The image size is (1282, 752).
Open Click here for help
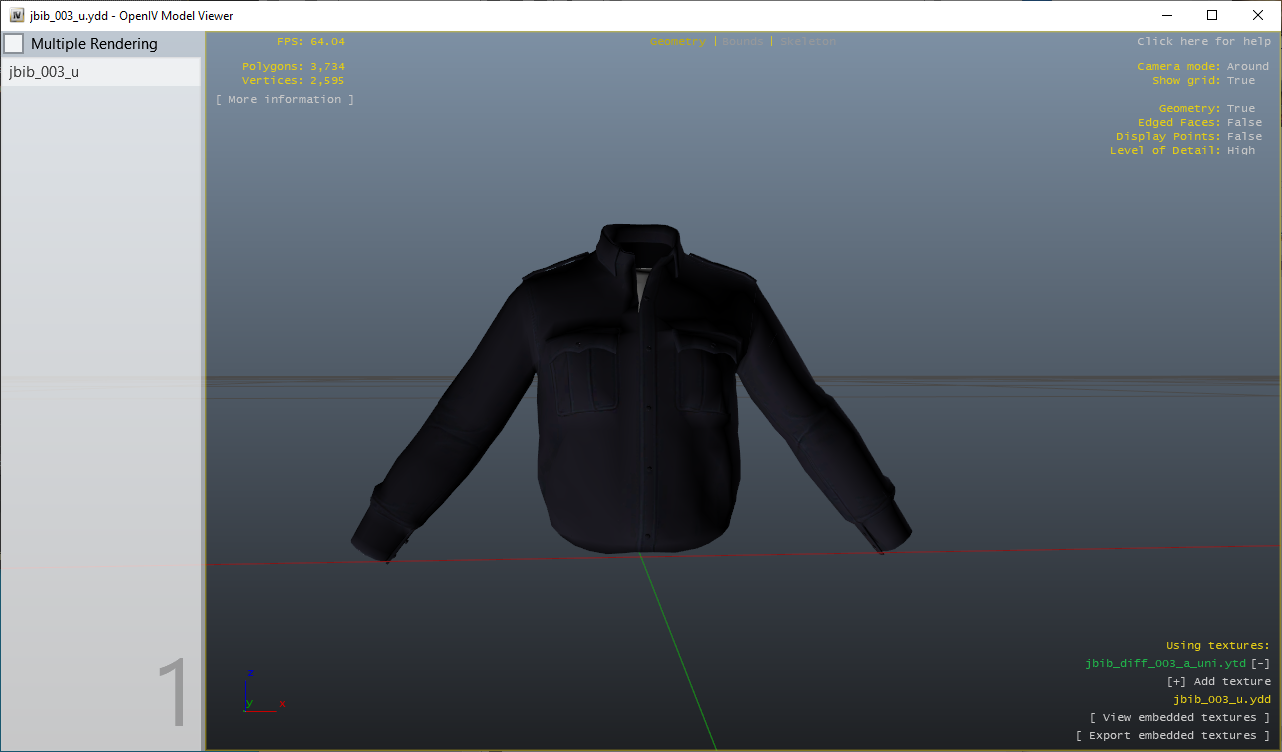(1204, 41)
